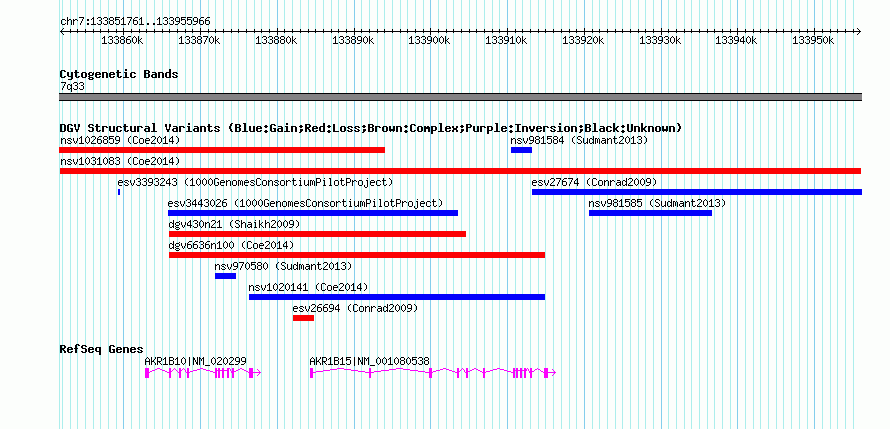Click the 133930k ruler tick label
890x429 pixels.
660,40
